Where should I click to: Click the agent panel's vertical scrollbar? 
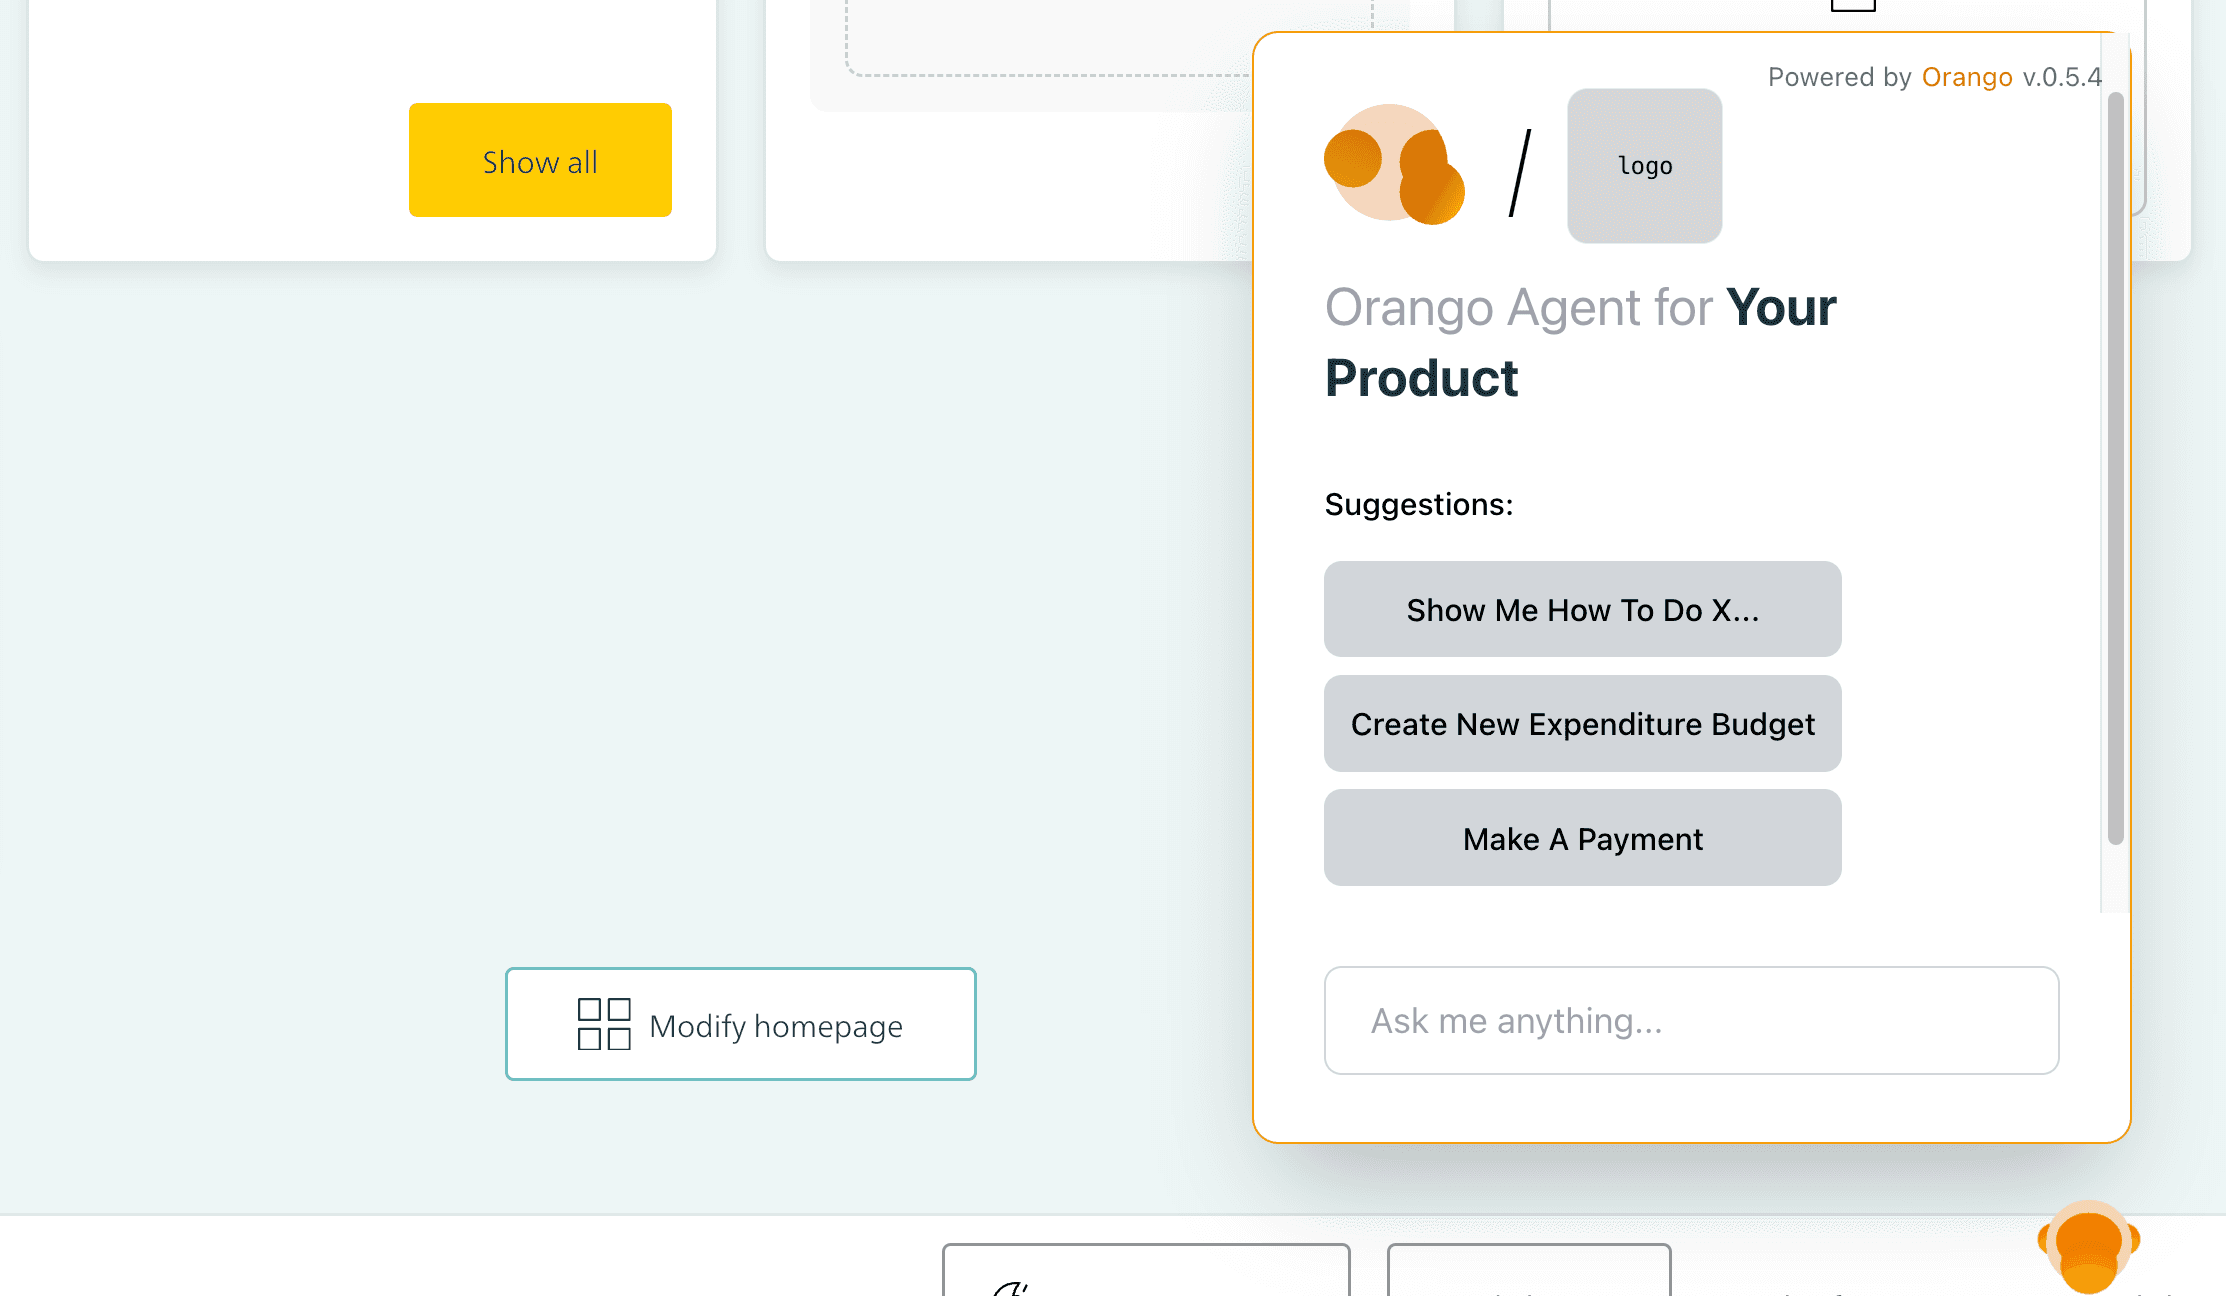2115,470
